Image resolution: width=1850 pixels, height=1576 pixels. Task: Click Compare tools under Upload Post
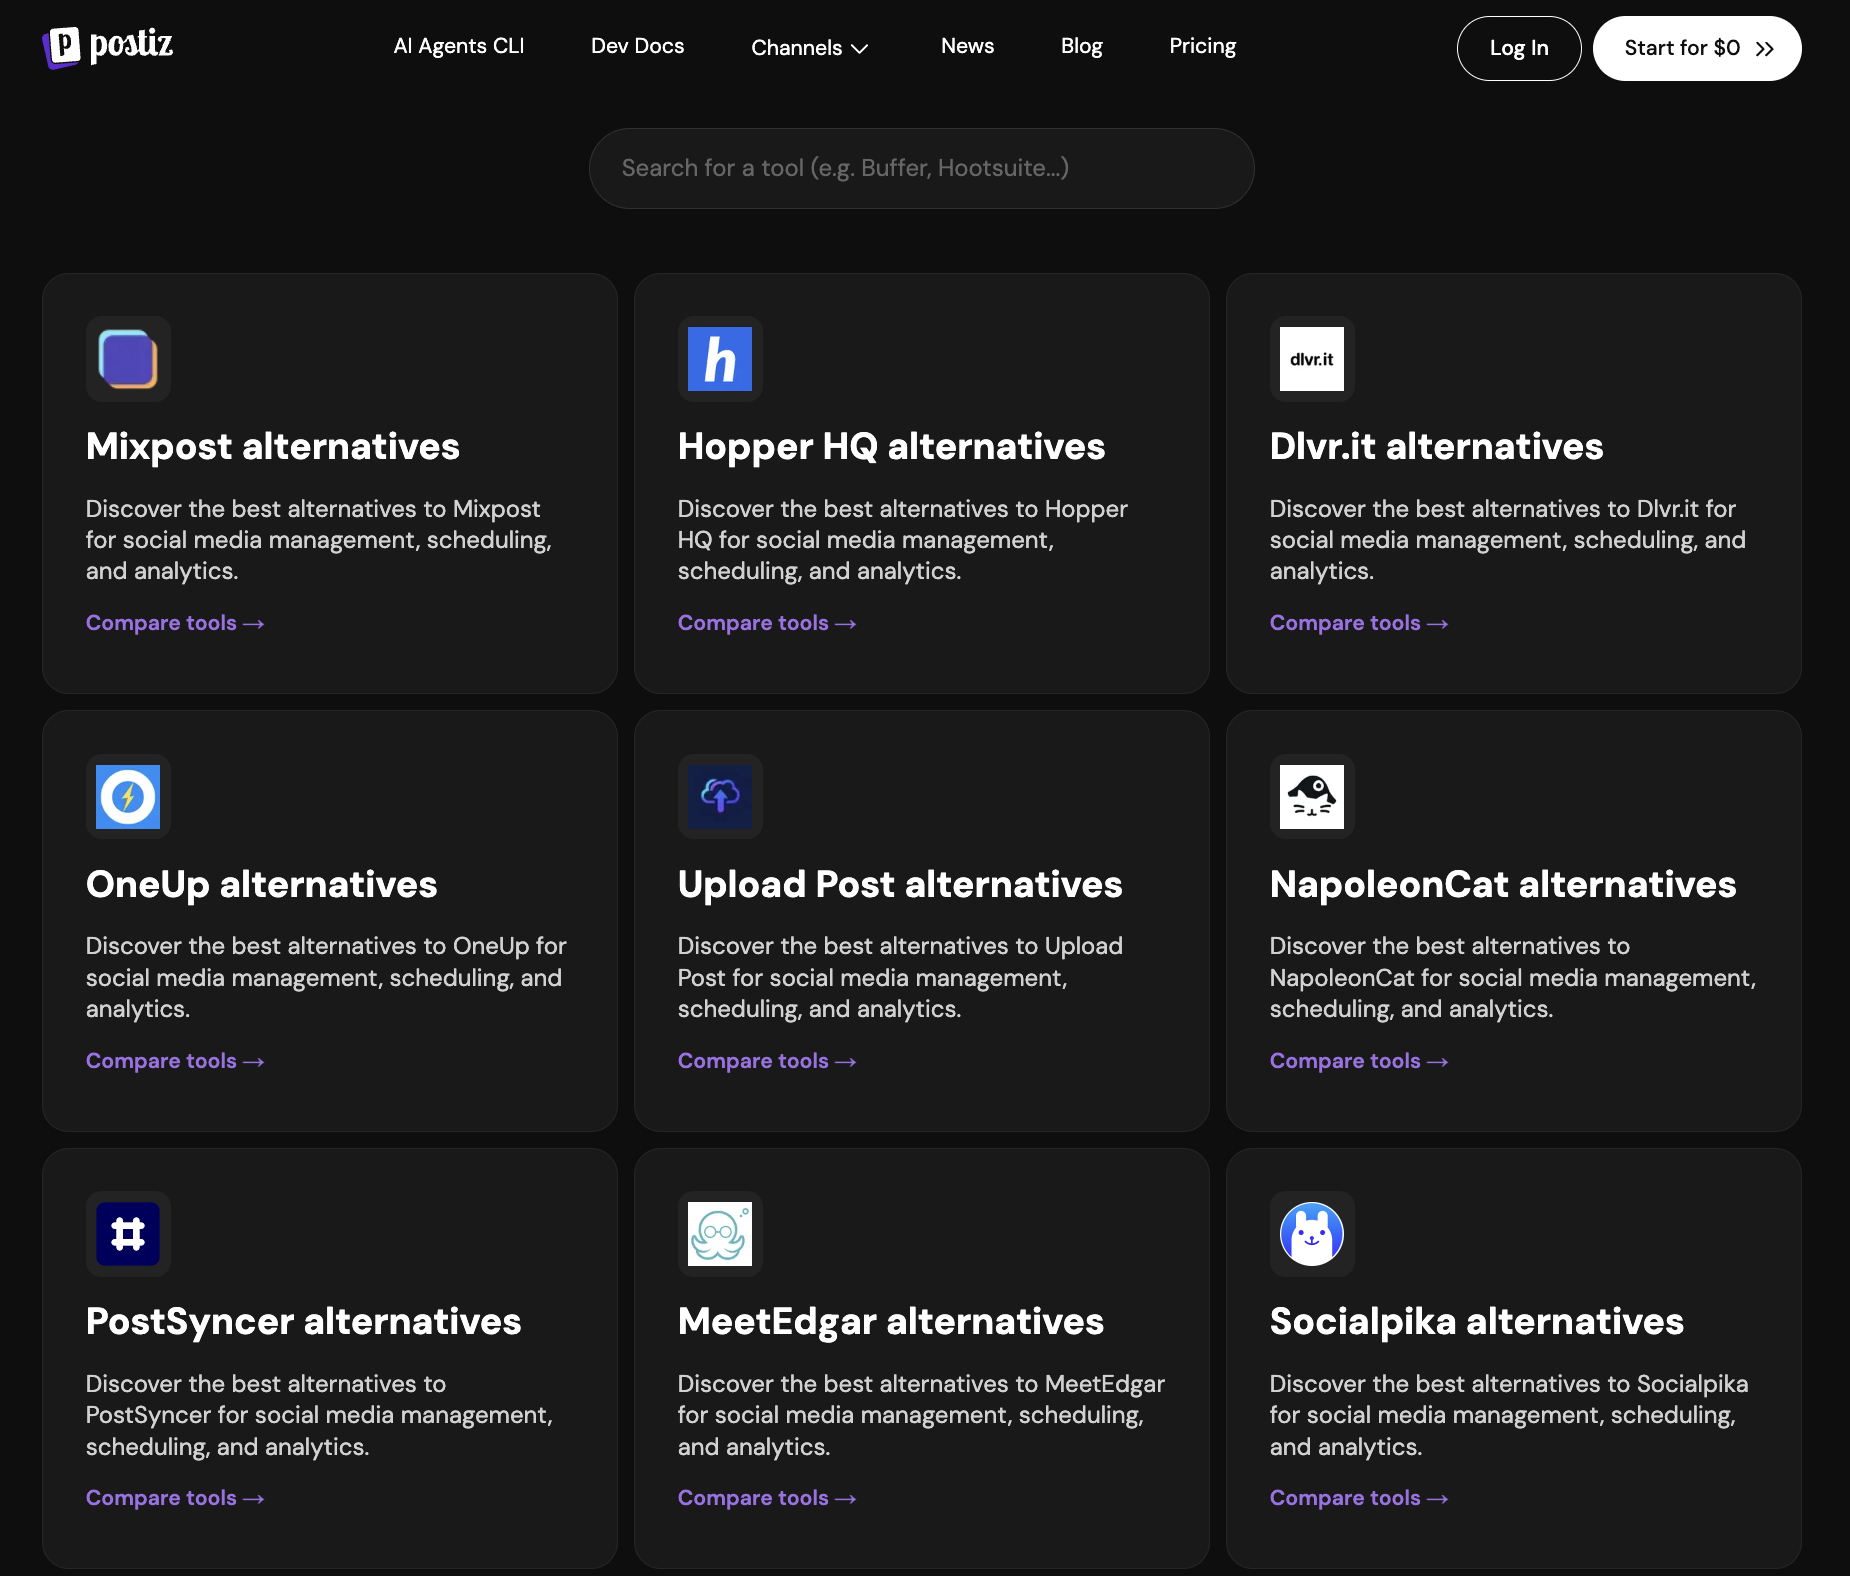[767, 1061]
